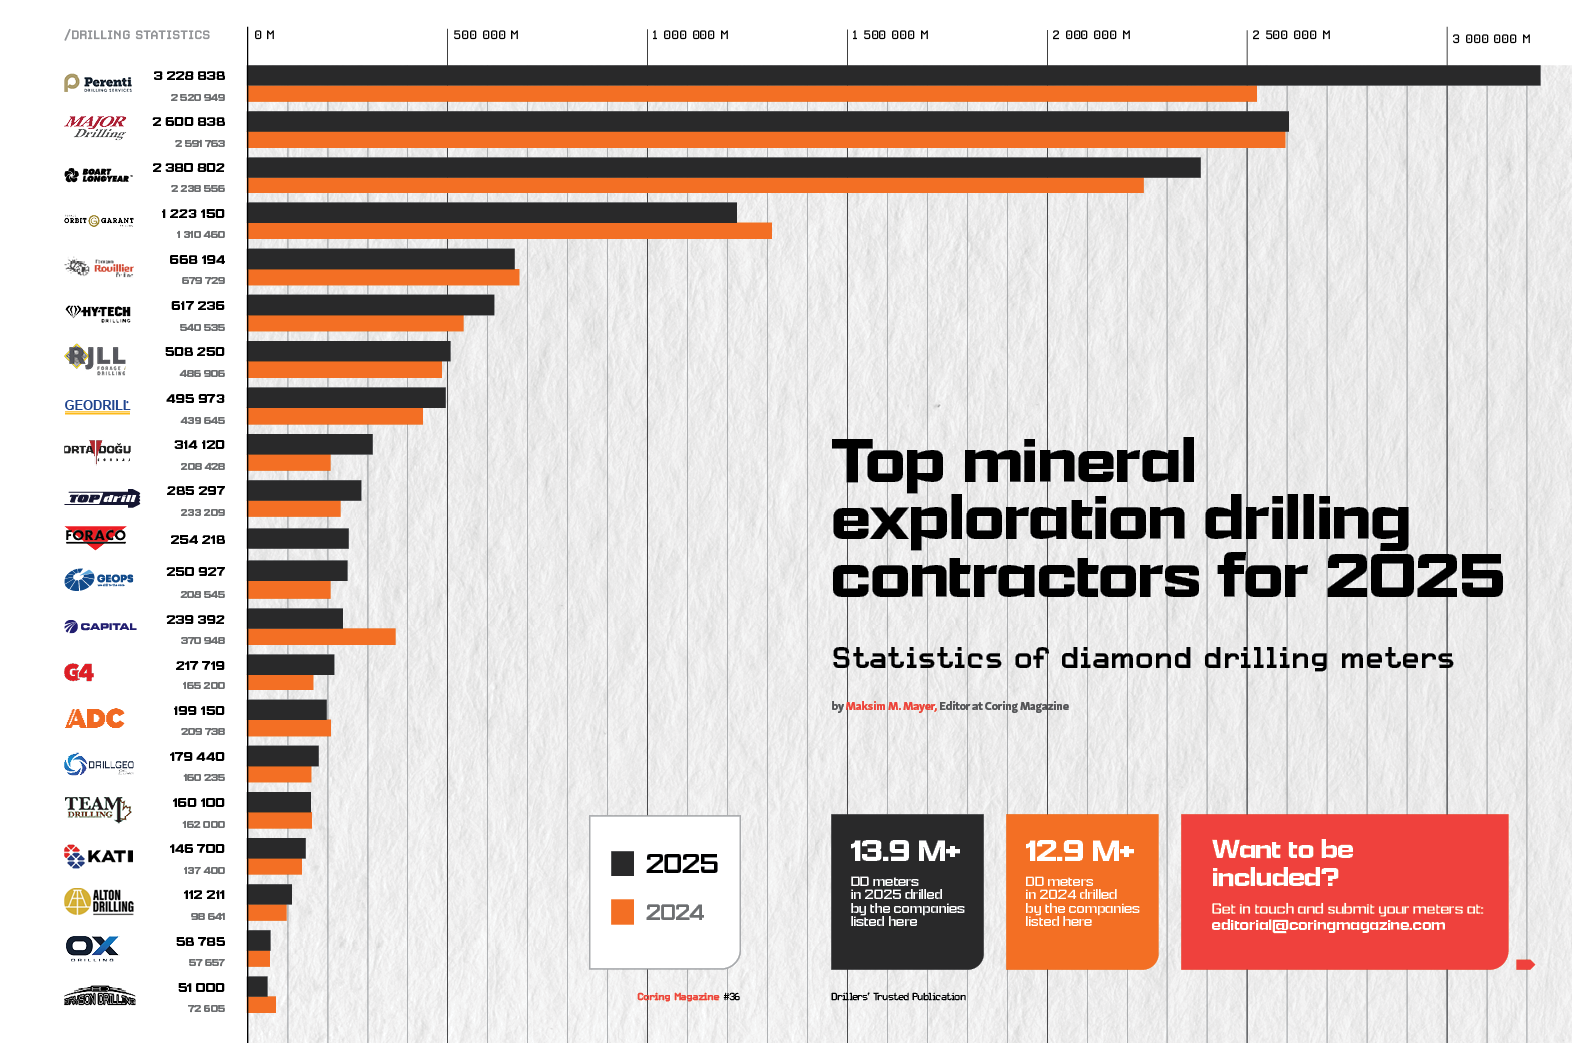Click the orange 2024 legend swatch
1572x1043 pixels.
(622, 912)
